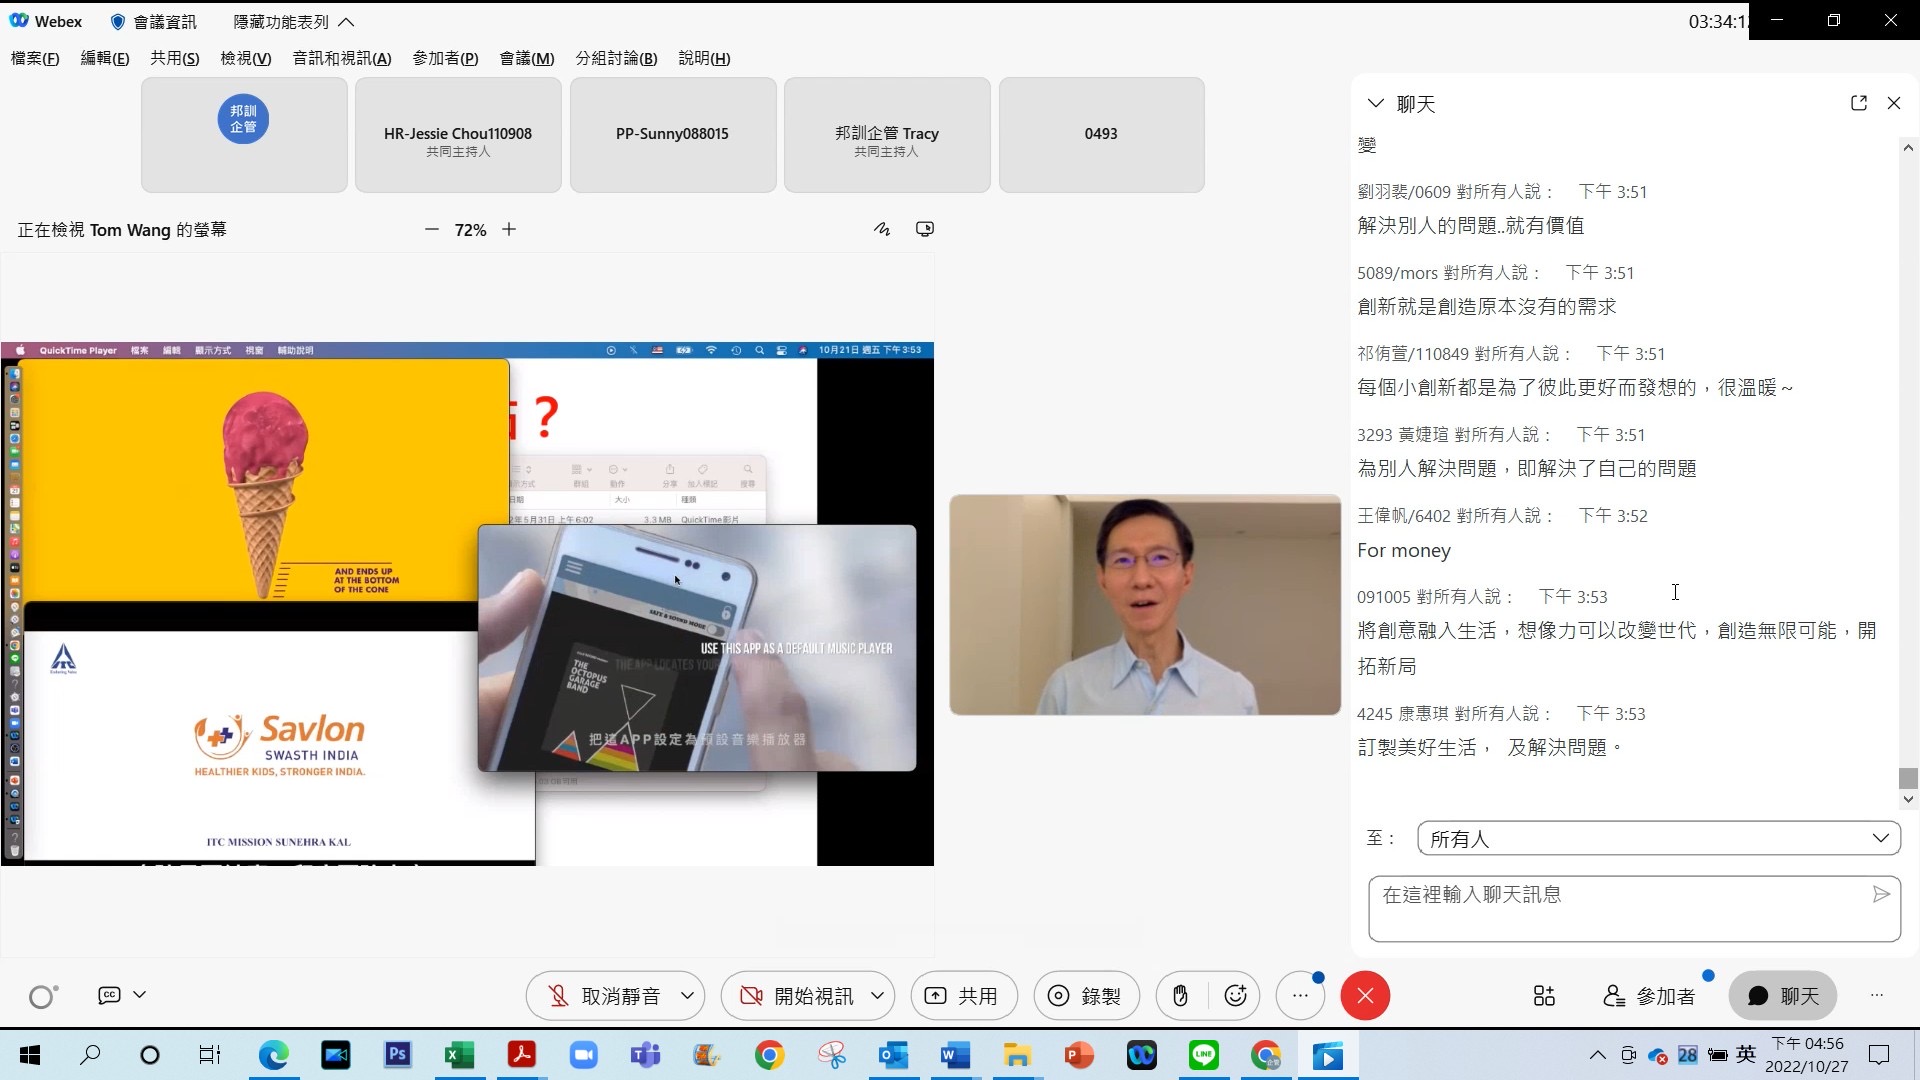
Task: Show hidden tray icons chevron
Action: 1598,1055
